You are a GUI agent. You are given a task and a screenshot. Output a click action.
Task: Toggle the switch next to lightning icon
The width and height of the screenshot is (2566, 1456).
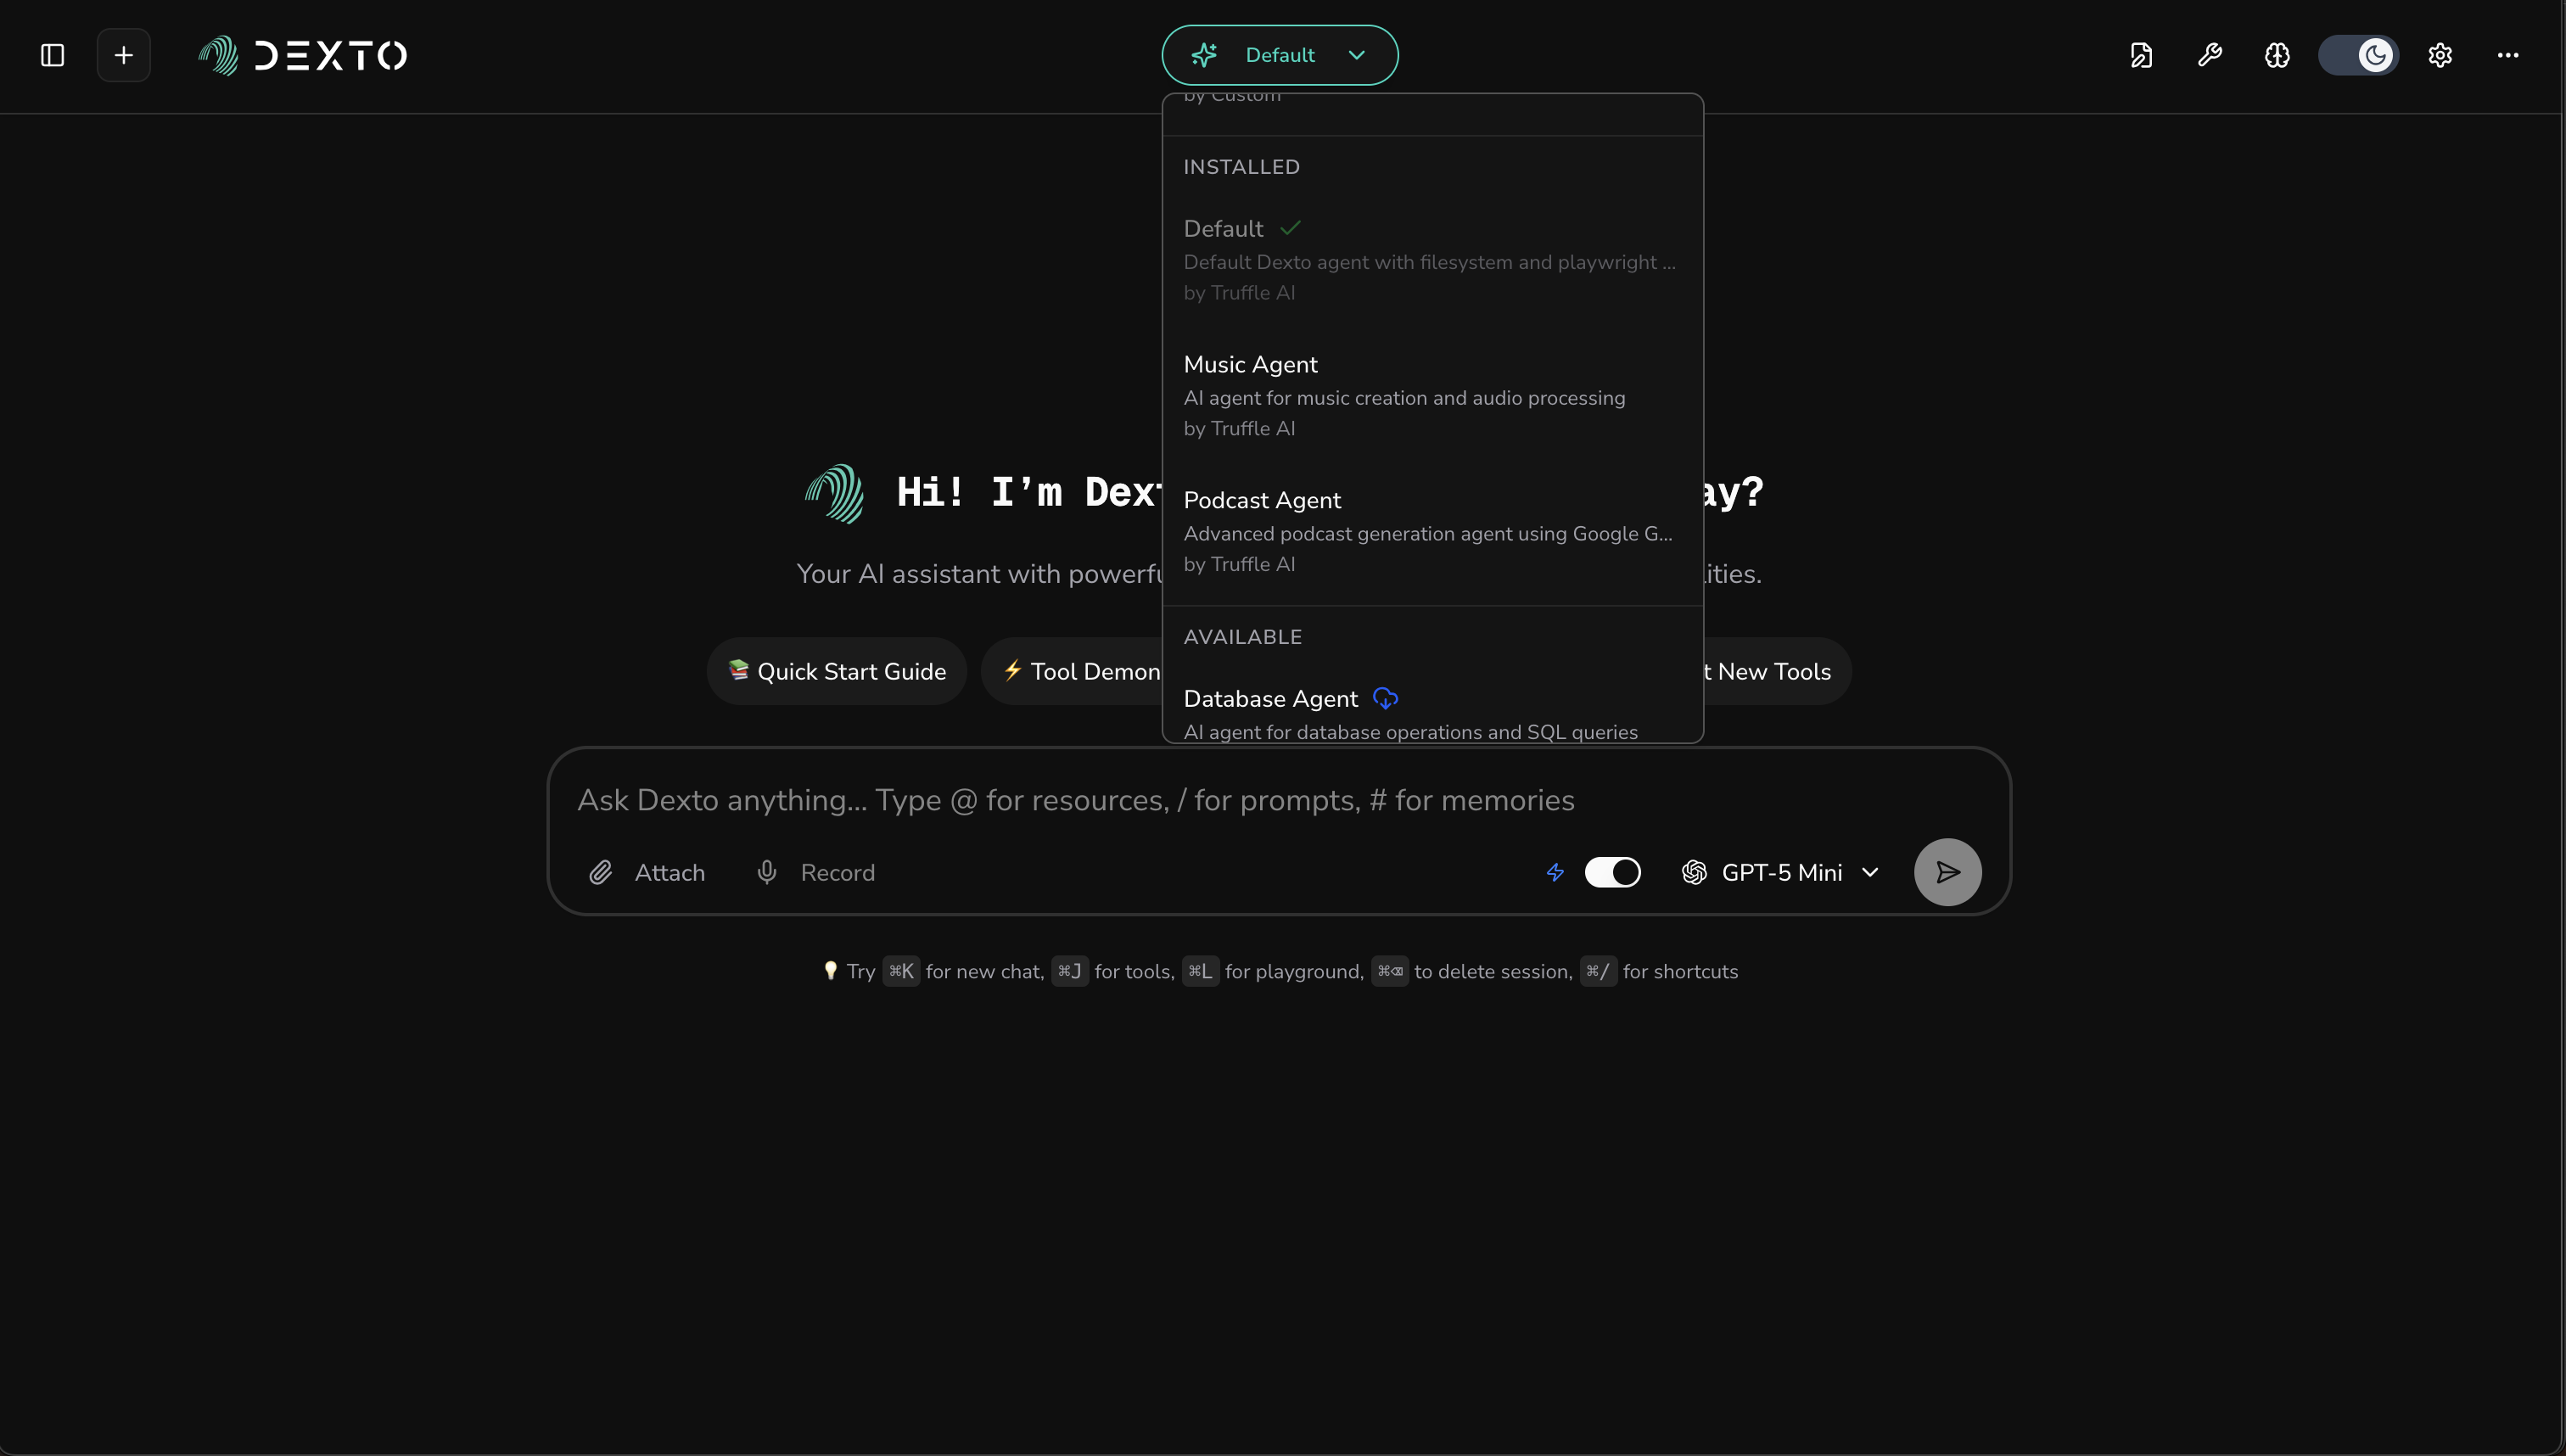(x=1612, y=872)
